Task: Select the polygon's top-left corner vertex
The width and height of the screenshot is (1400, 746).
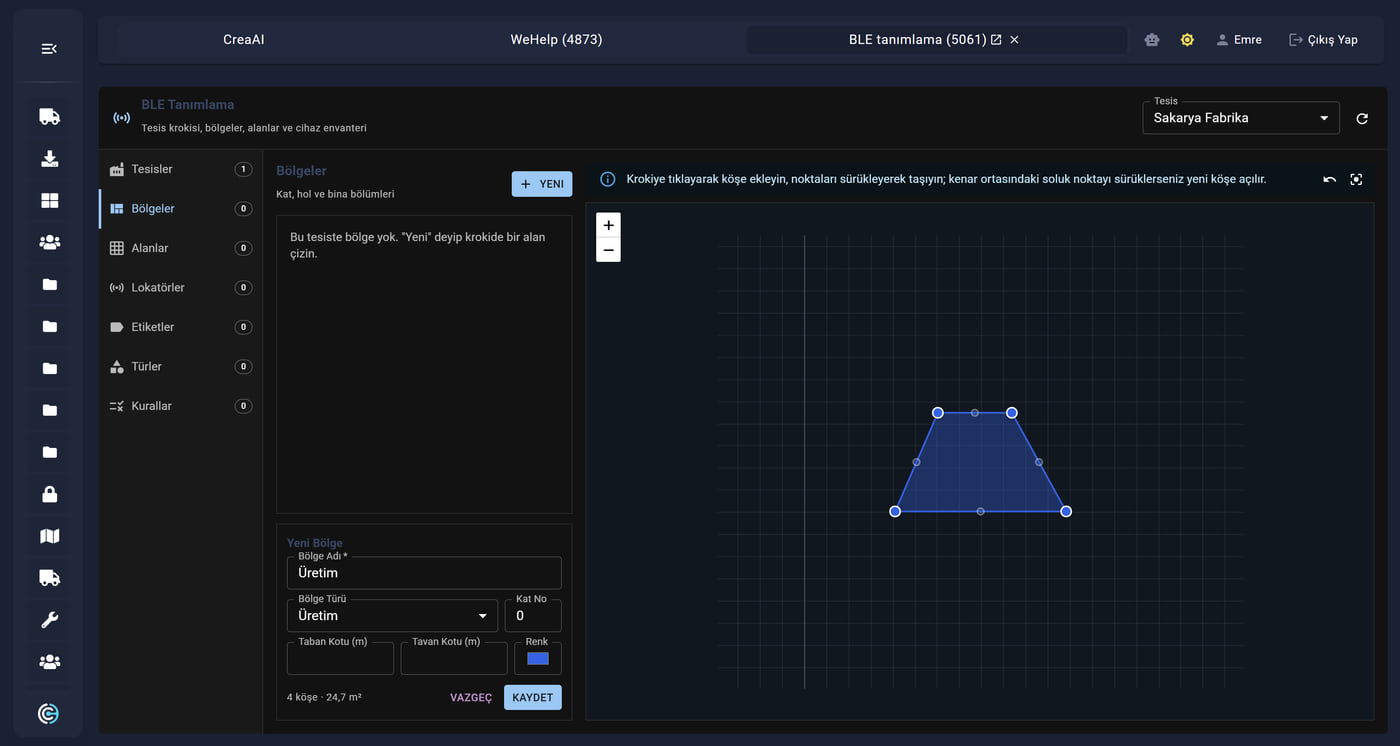Action: (938, 413)
